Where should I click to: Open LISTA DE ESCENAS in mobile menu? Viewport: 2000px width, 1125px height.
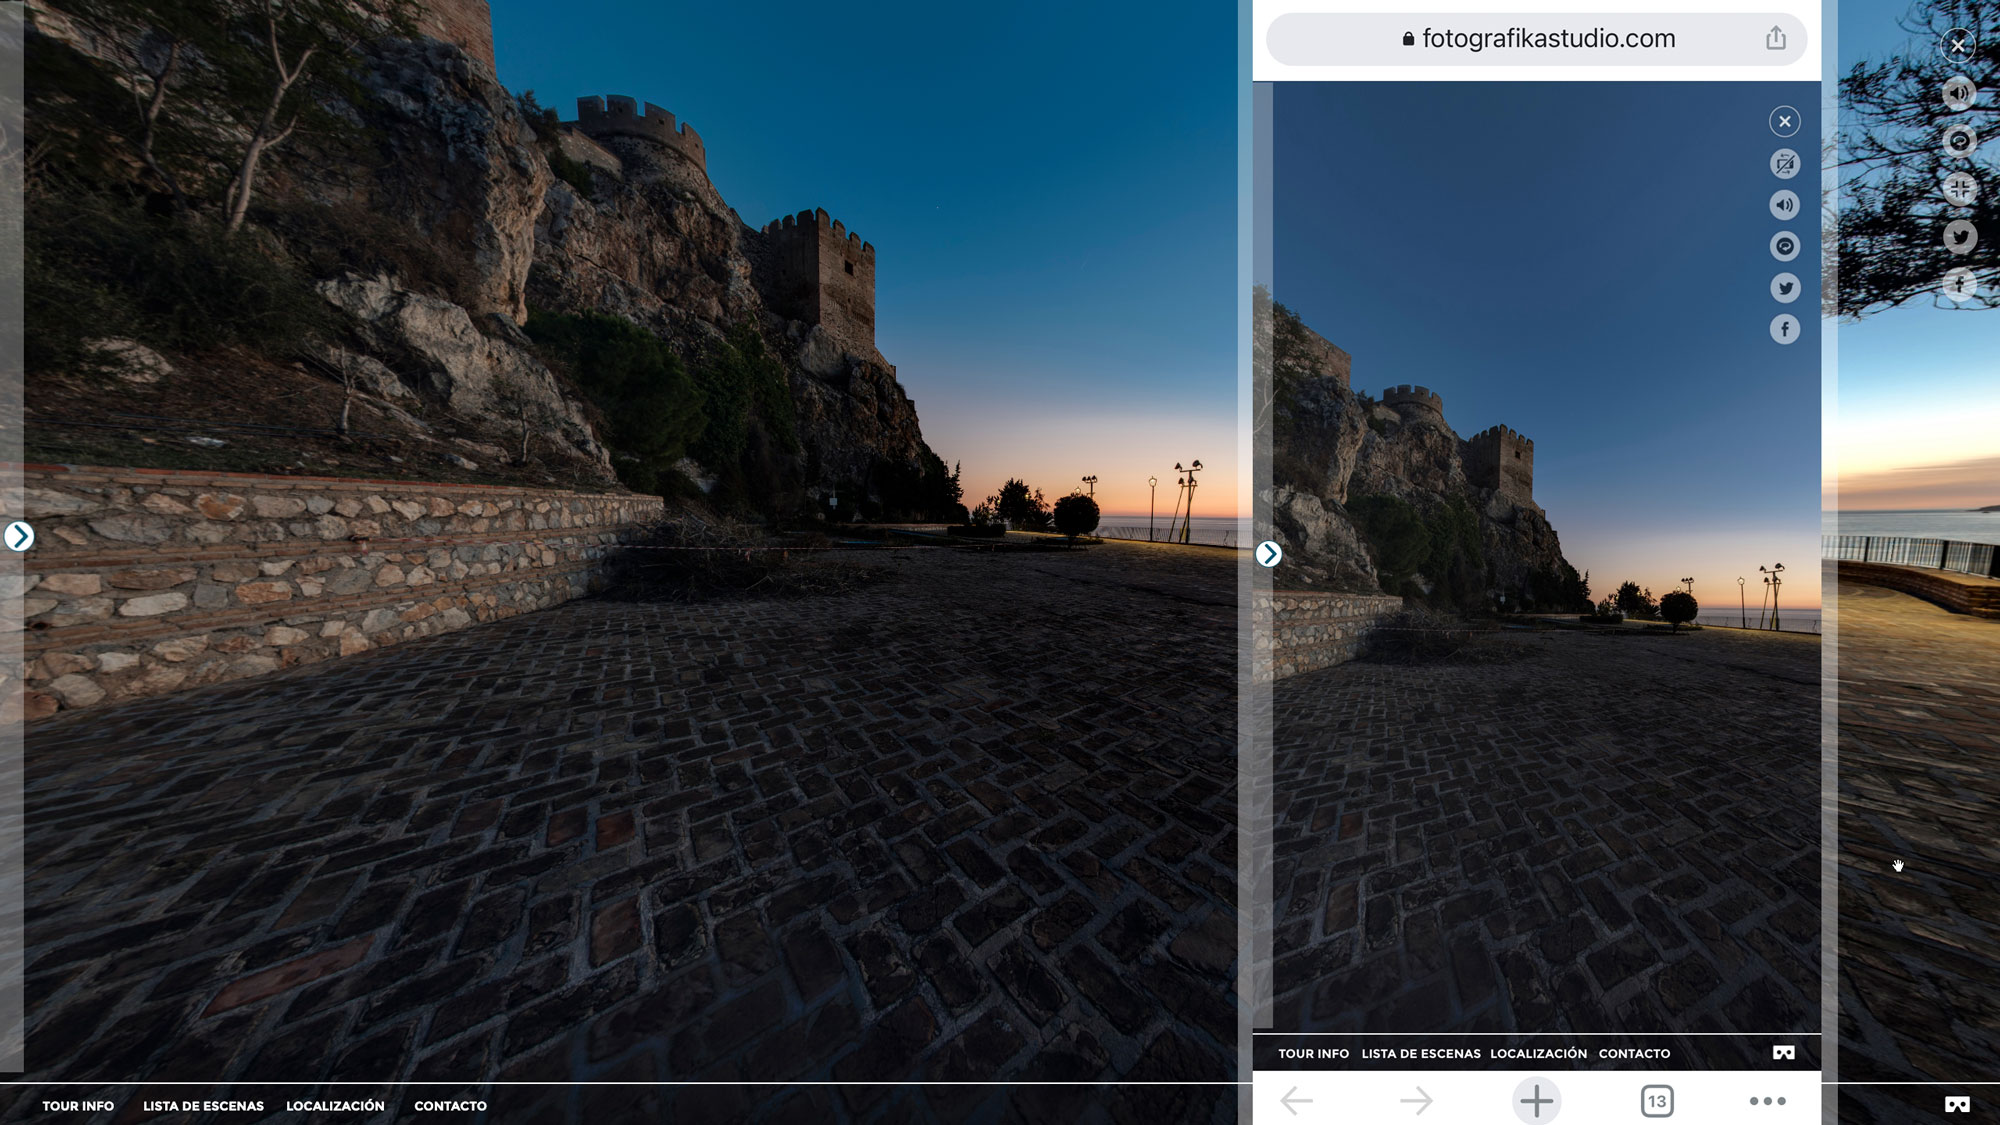coord(1421,1054)
